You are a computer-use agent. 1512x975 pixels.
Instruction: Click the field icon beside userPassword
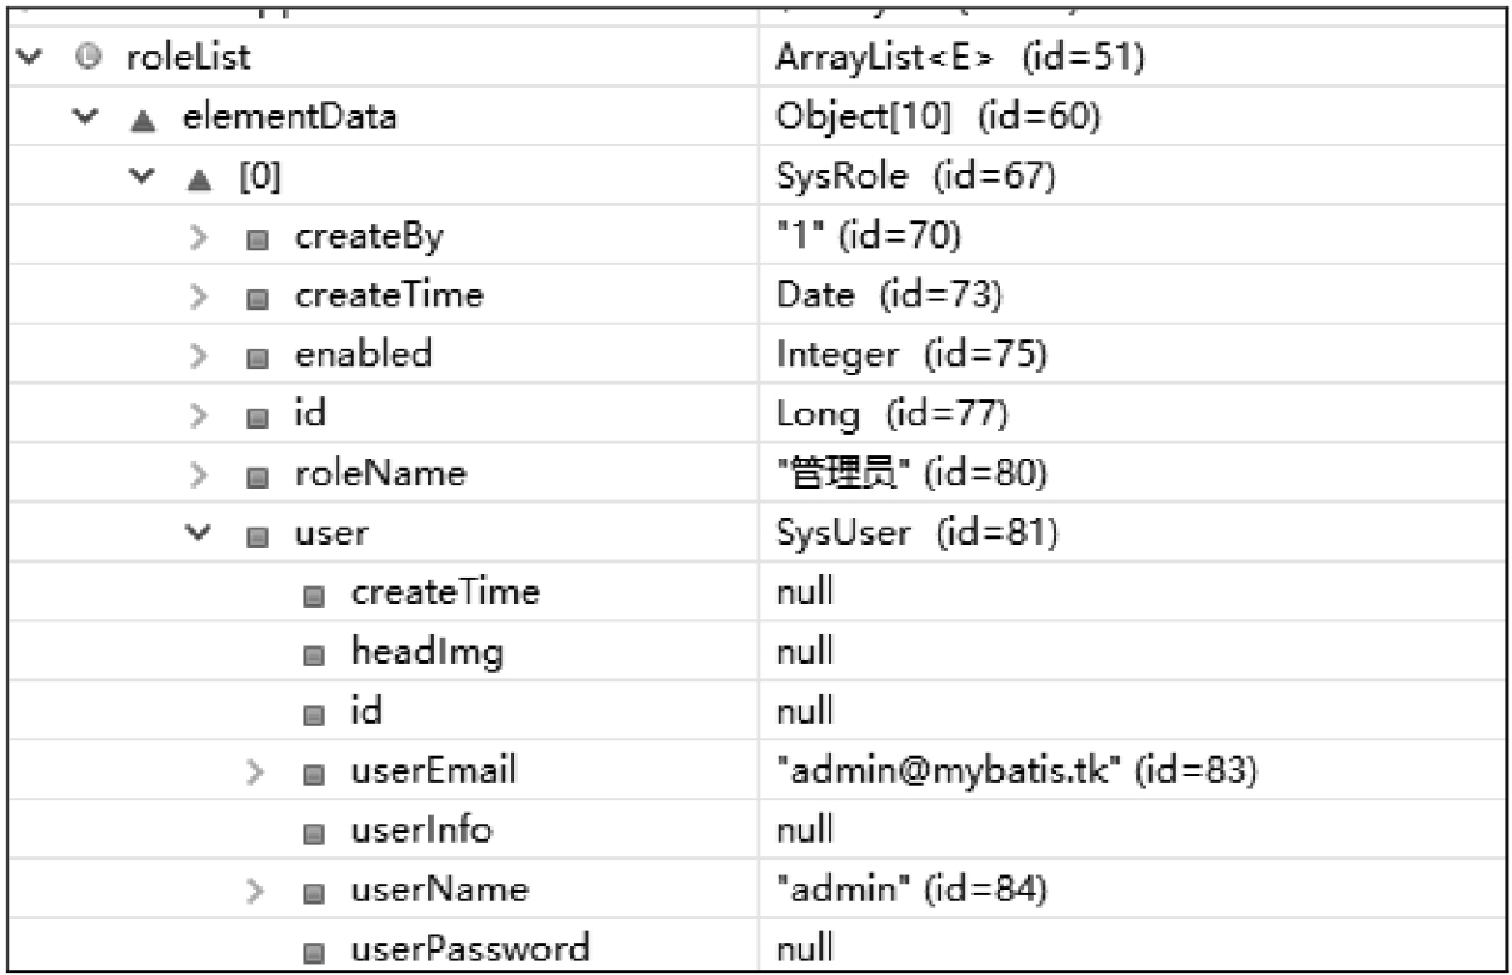tap(314, 953)
